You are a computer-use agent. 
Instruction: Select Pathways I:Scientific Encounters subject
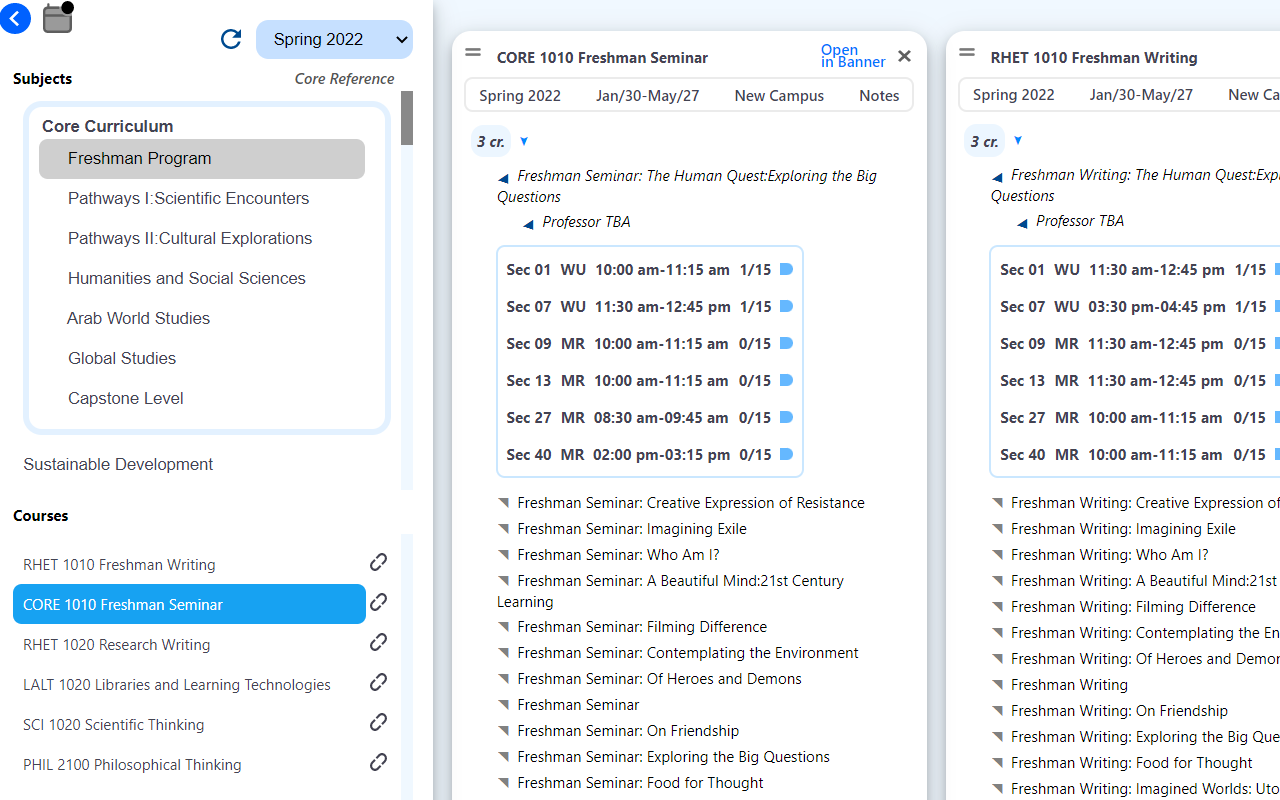point(202,198)
